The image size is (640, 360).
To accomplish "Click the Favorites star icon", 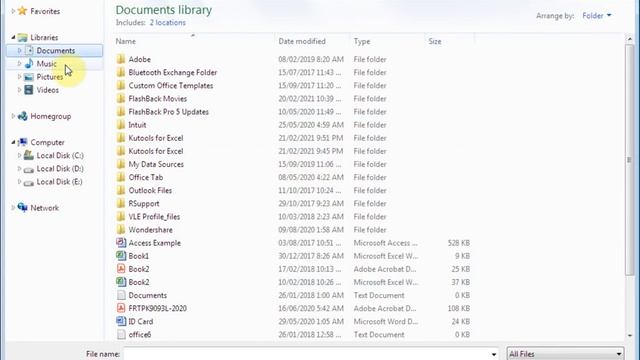I will pos(22,11).
